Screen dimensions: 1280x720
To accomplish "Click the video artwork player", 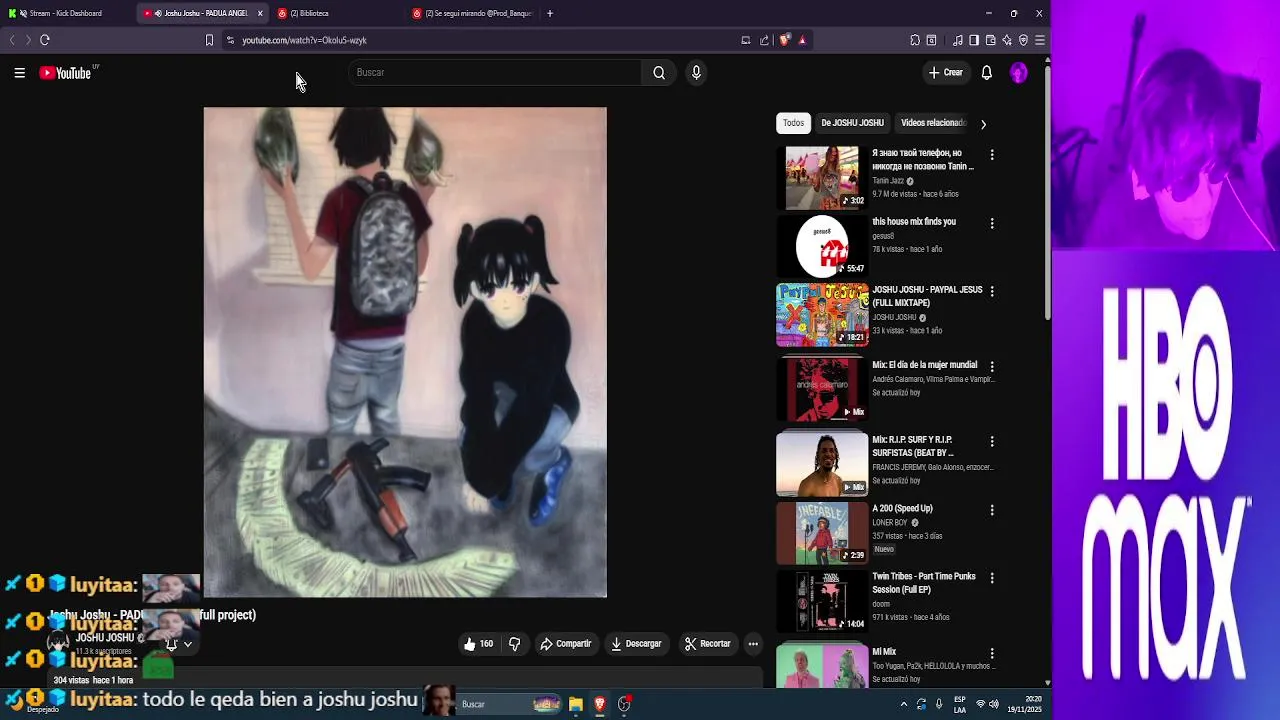I will pyautogui.click(x=405, y=352).
